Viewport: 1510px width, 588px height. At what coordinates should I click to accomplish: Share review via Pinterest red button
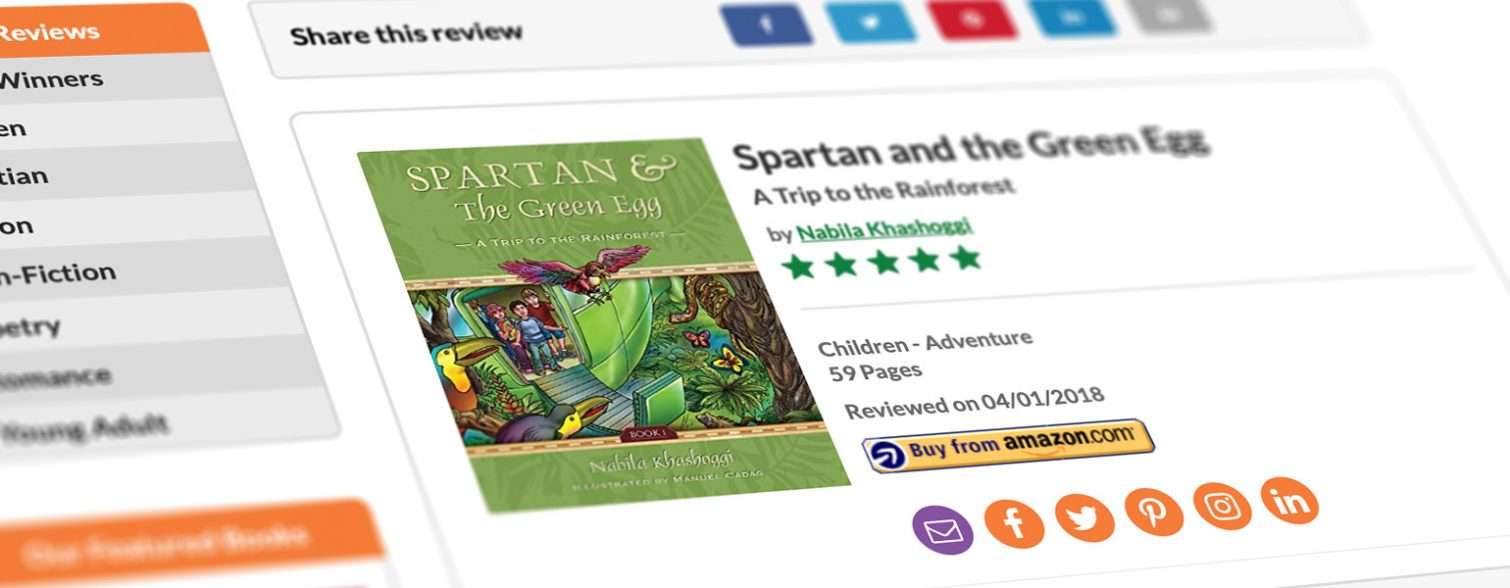tap(973, 19)
